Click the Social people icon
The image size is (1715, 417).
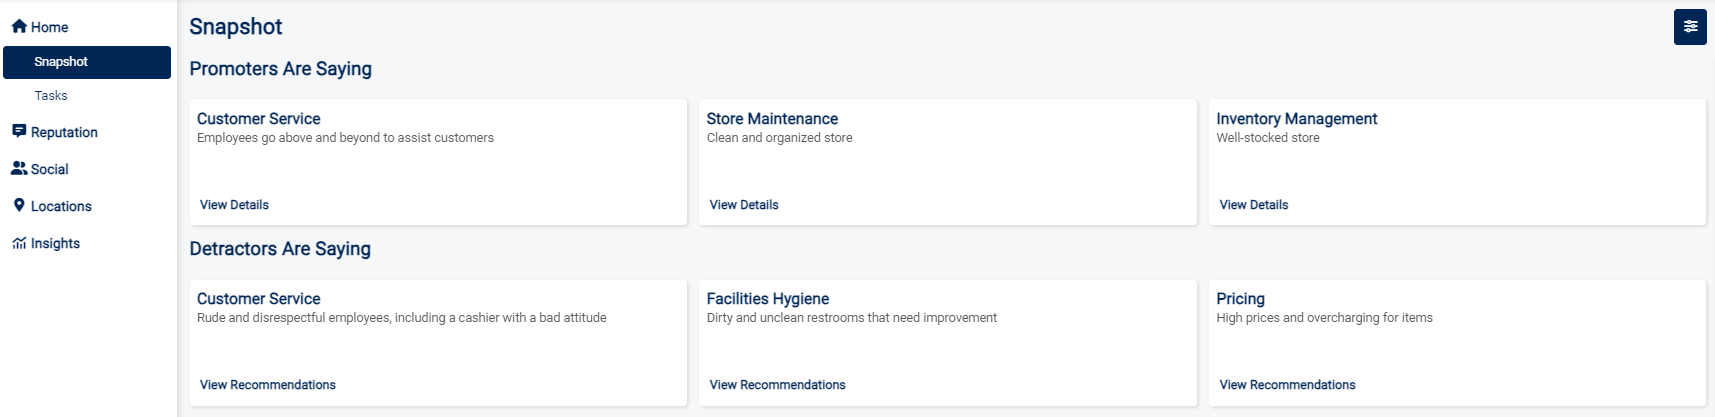19,169
